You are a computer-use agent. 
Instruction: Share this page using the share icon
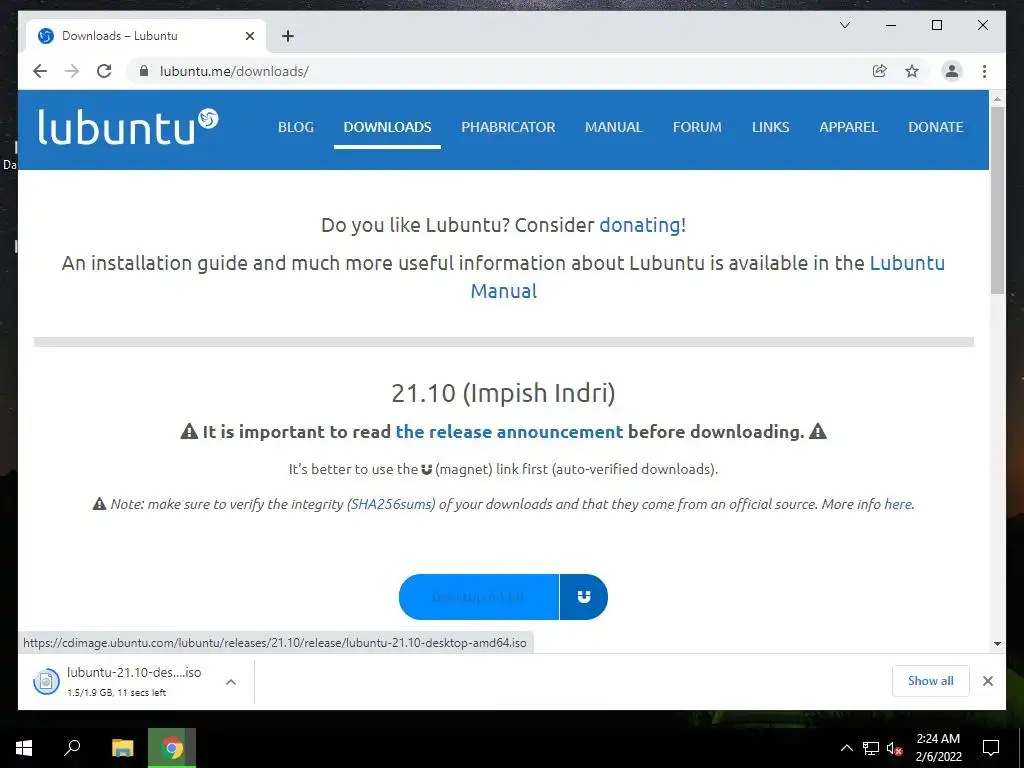[880, 71]
